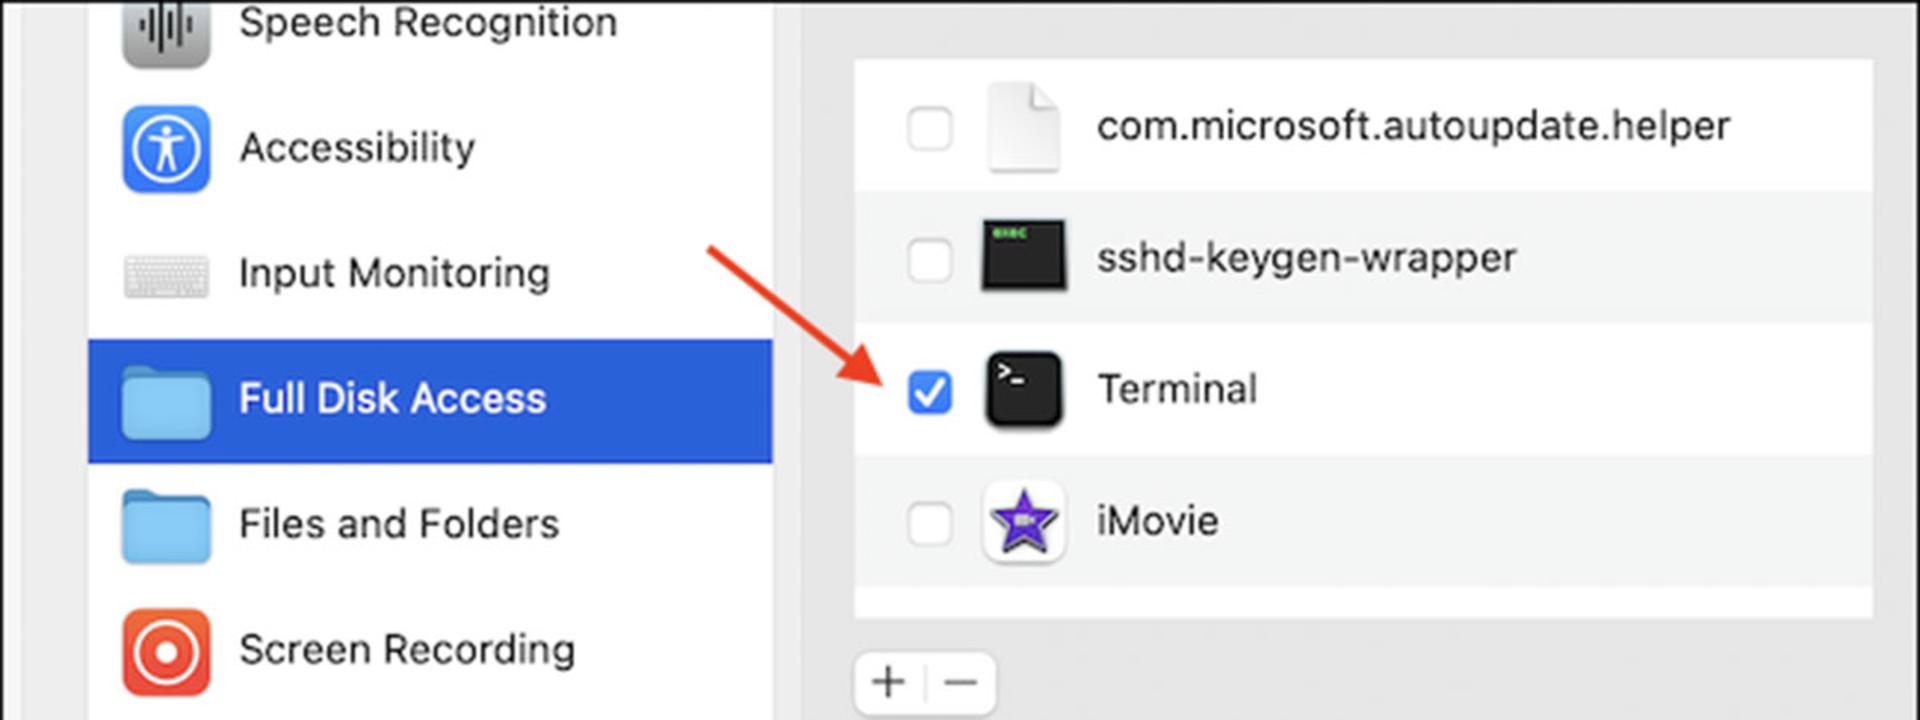
Task: Click the com.microsoft.autoupdate.helper document icon
Action: pos(1023,127)
